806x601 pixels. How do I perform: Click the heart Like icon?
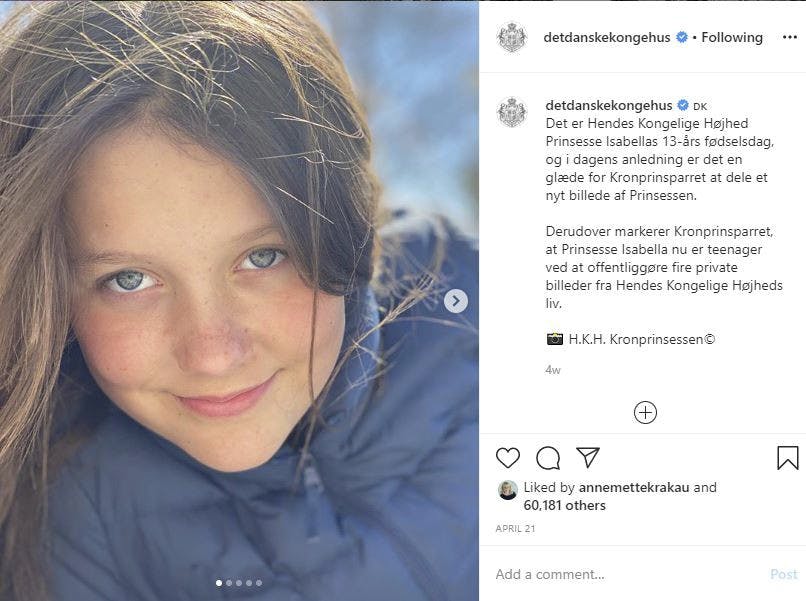[x=508, y=458]
